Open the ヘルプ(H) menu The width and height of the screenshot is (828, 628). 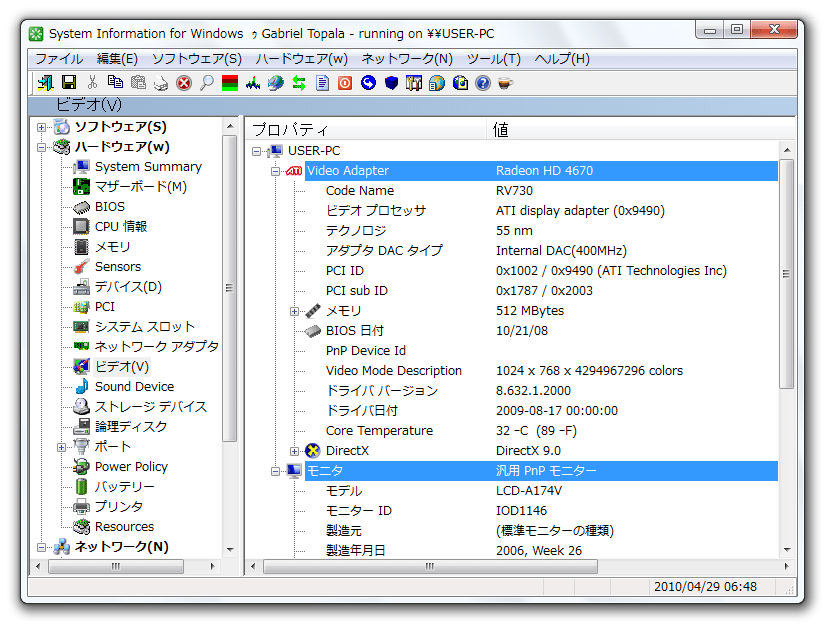[x=562, y=59]
